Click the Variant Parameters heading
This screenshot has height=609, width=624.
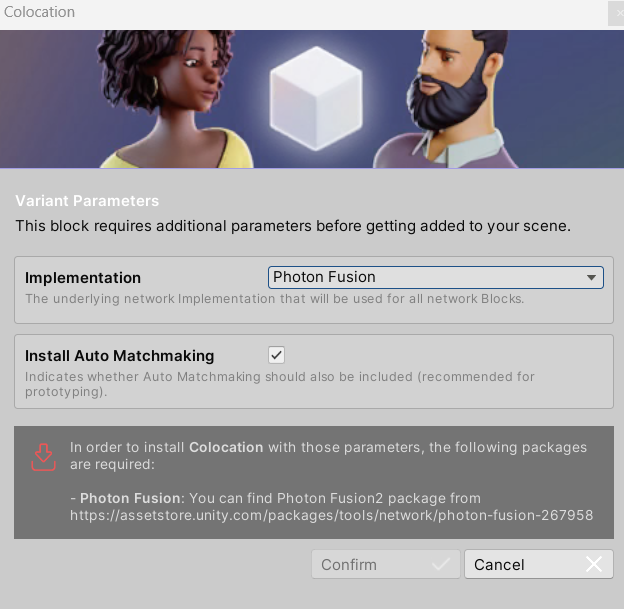[x=87, y=201]
